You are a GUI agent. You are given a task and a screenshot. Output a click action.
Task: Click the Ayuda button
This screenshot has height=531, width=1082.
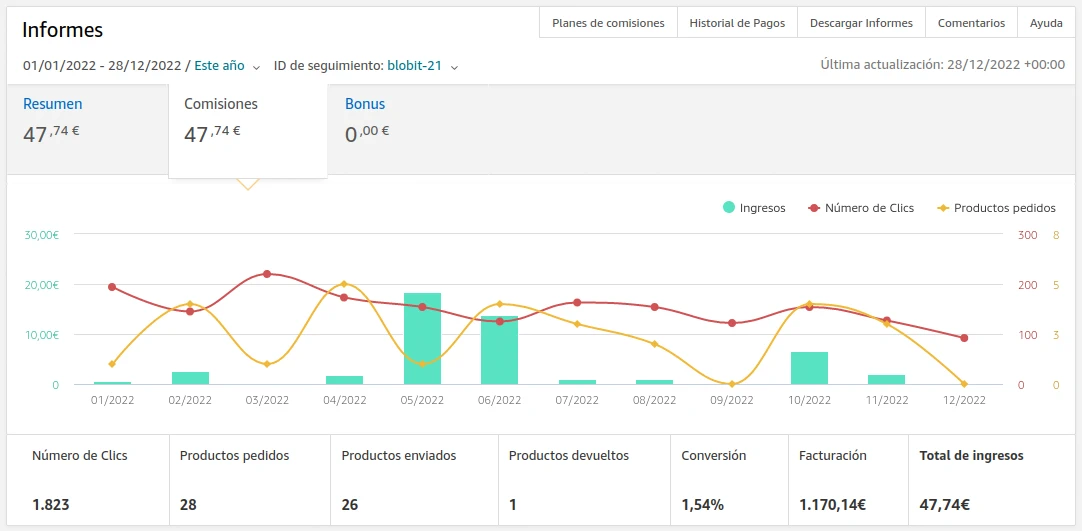tap(1046, 23)
